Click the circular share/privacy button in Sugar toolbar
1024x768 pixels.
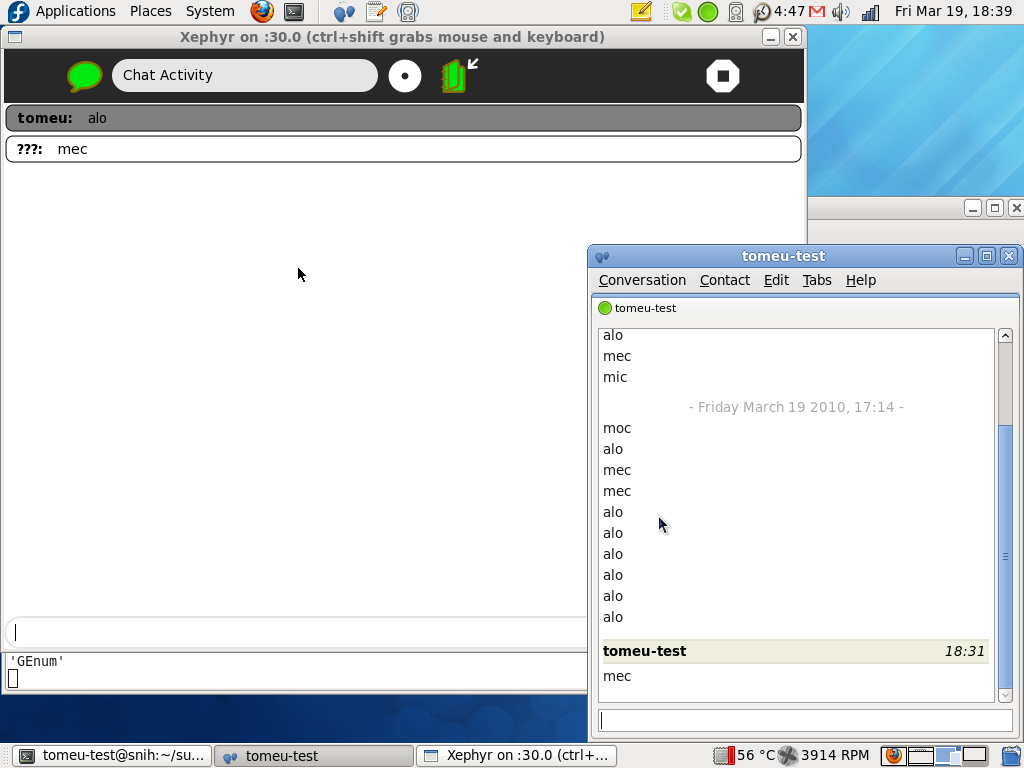(x=405, y=76)
